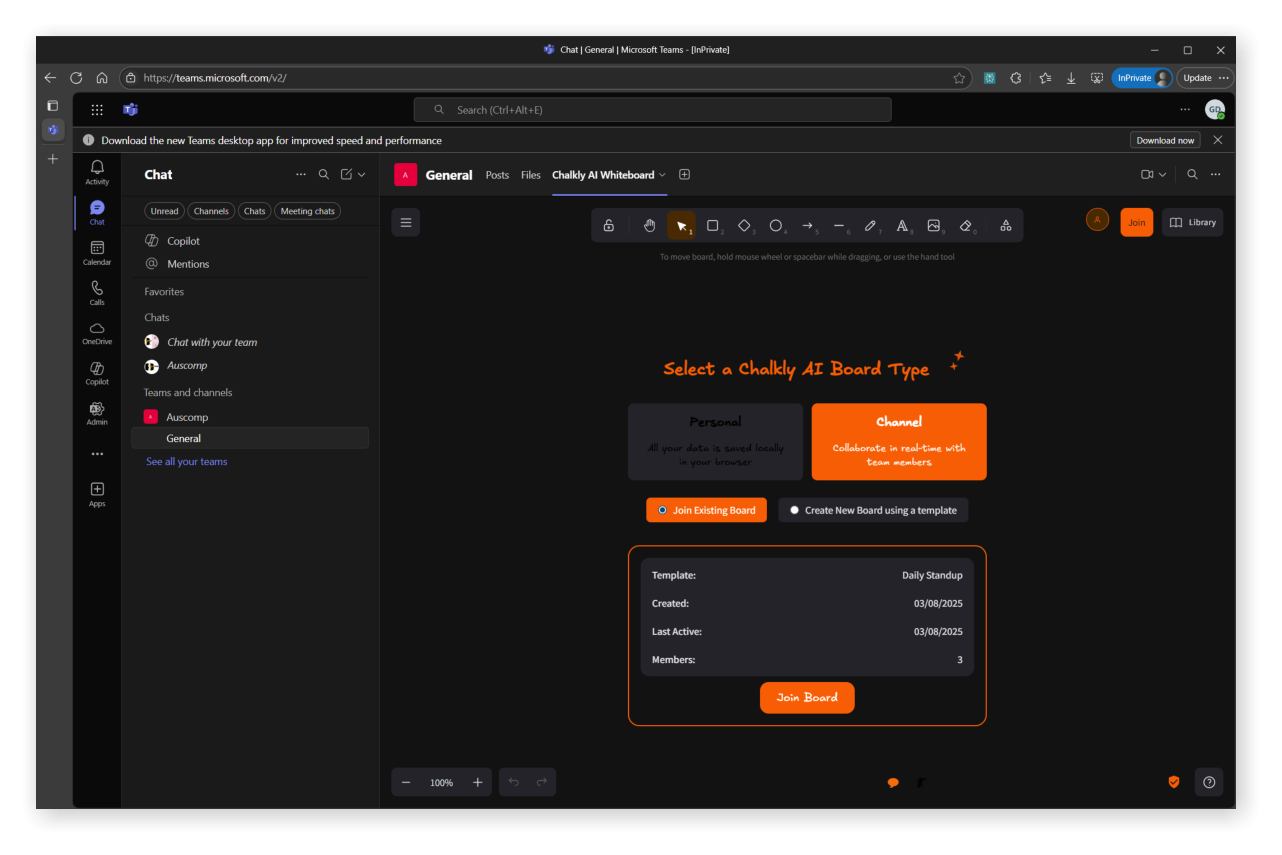Select the Pencil draw tool

pyautogui.click(x=871, y=226)
